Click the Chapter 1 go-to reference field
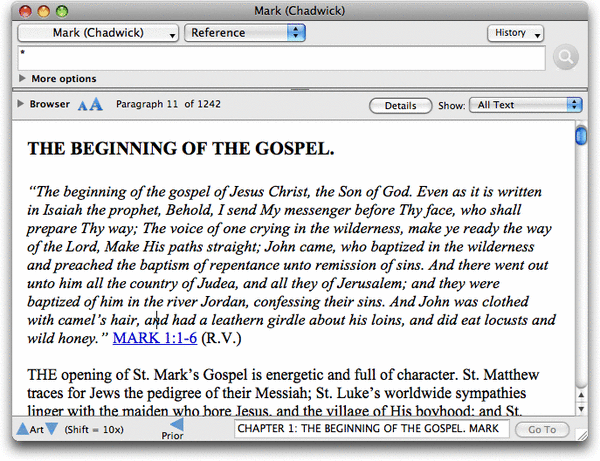The height and width of the screenshot is (461, 600). [371, 430]
